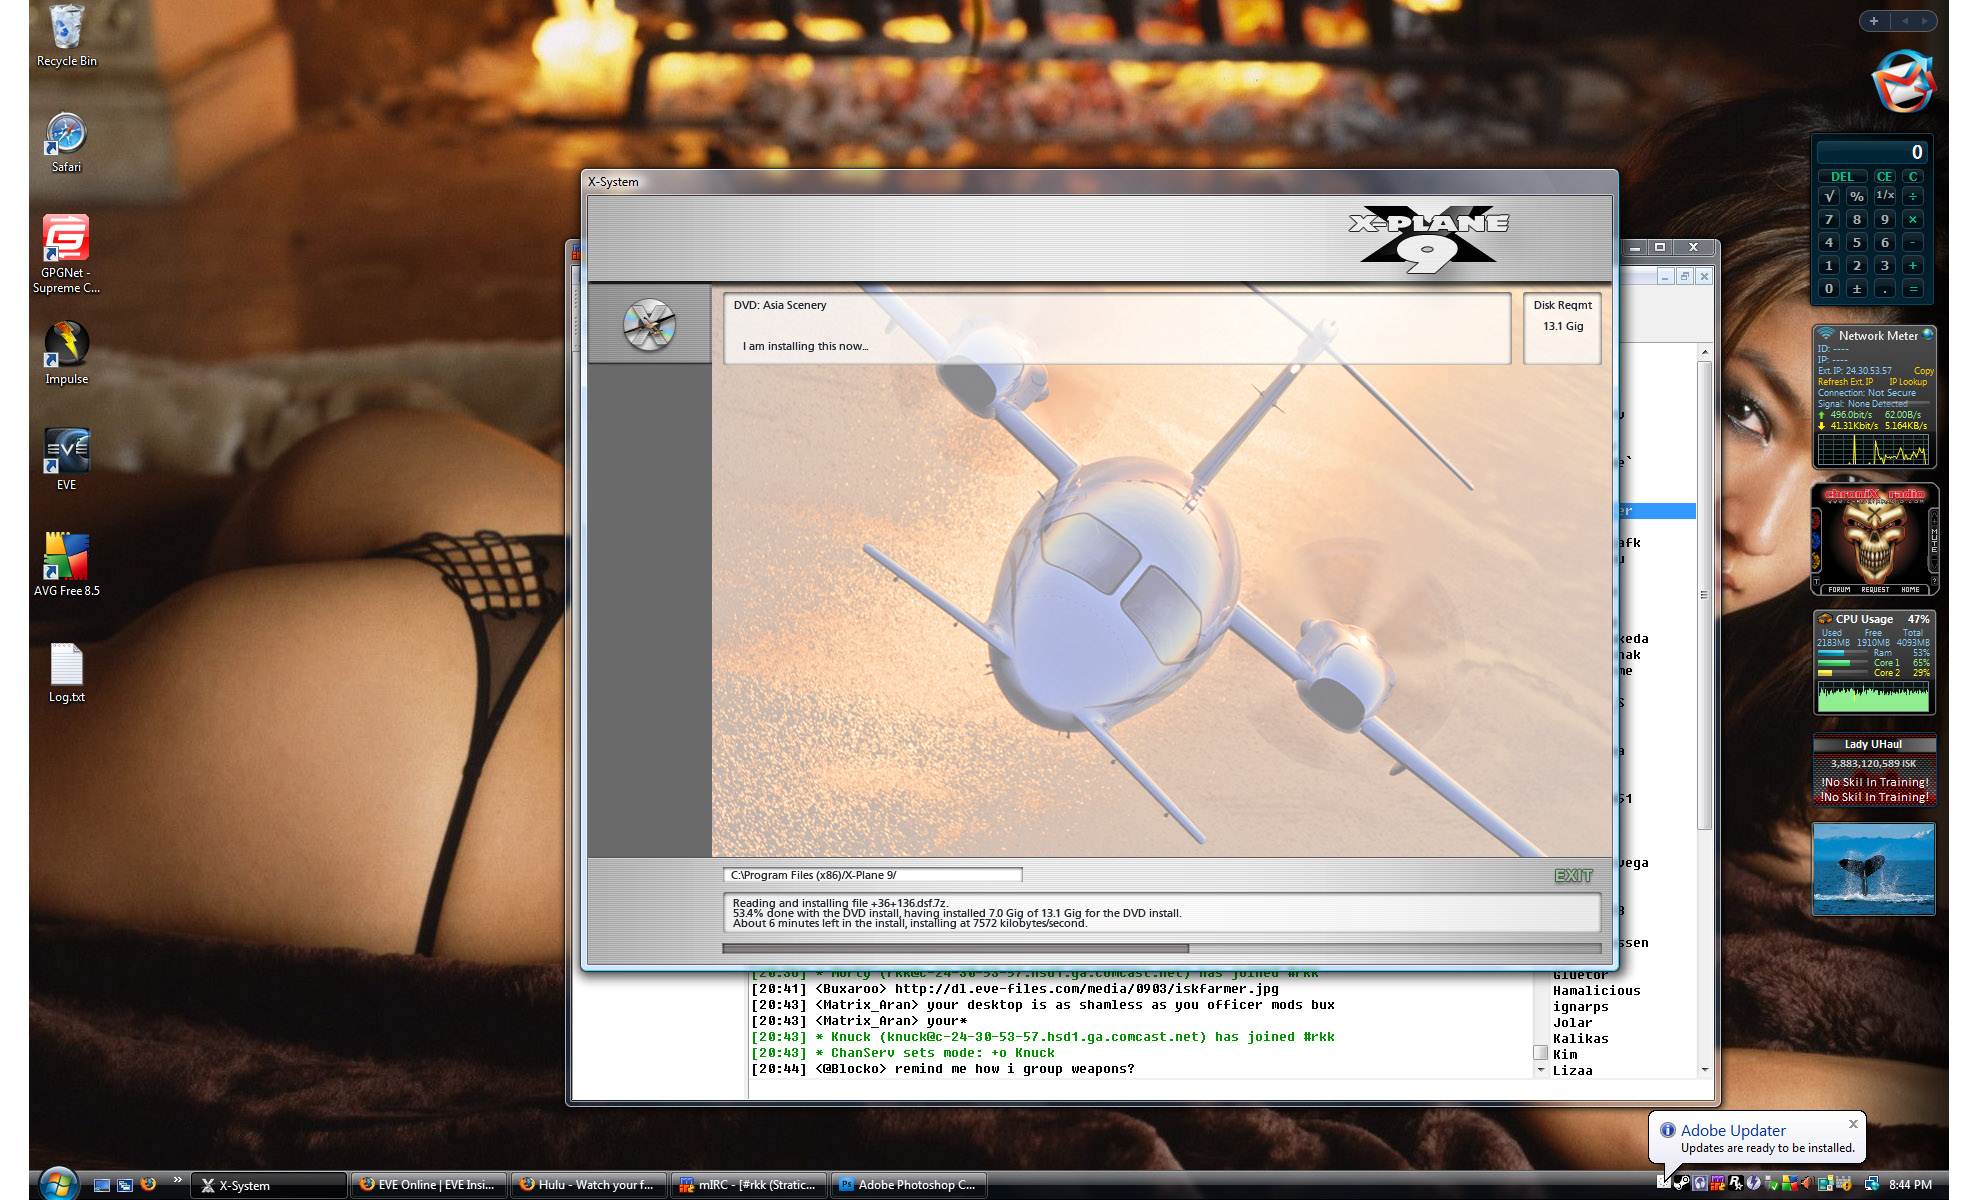Click the install path input field
Image resolution: width=1980 pixels, height=1200 pixels.
[x=872, y=875]
